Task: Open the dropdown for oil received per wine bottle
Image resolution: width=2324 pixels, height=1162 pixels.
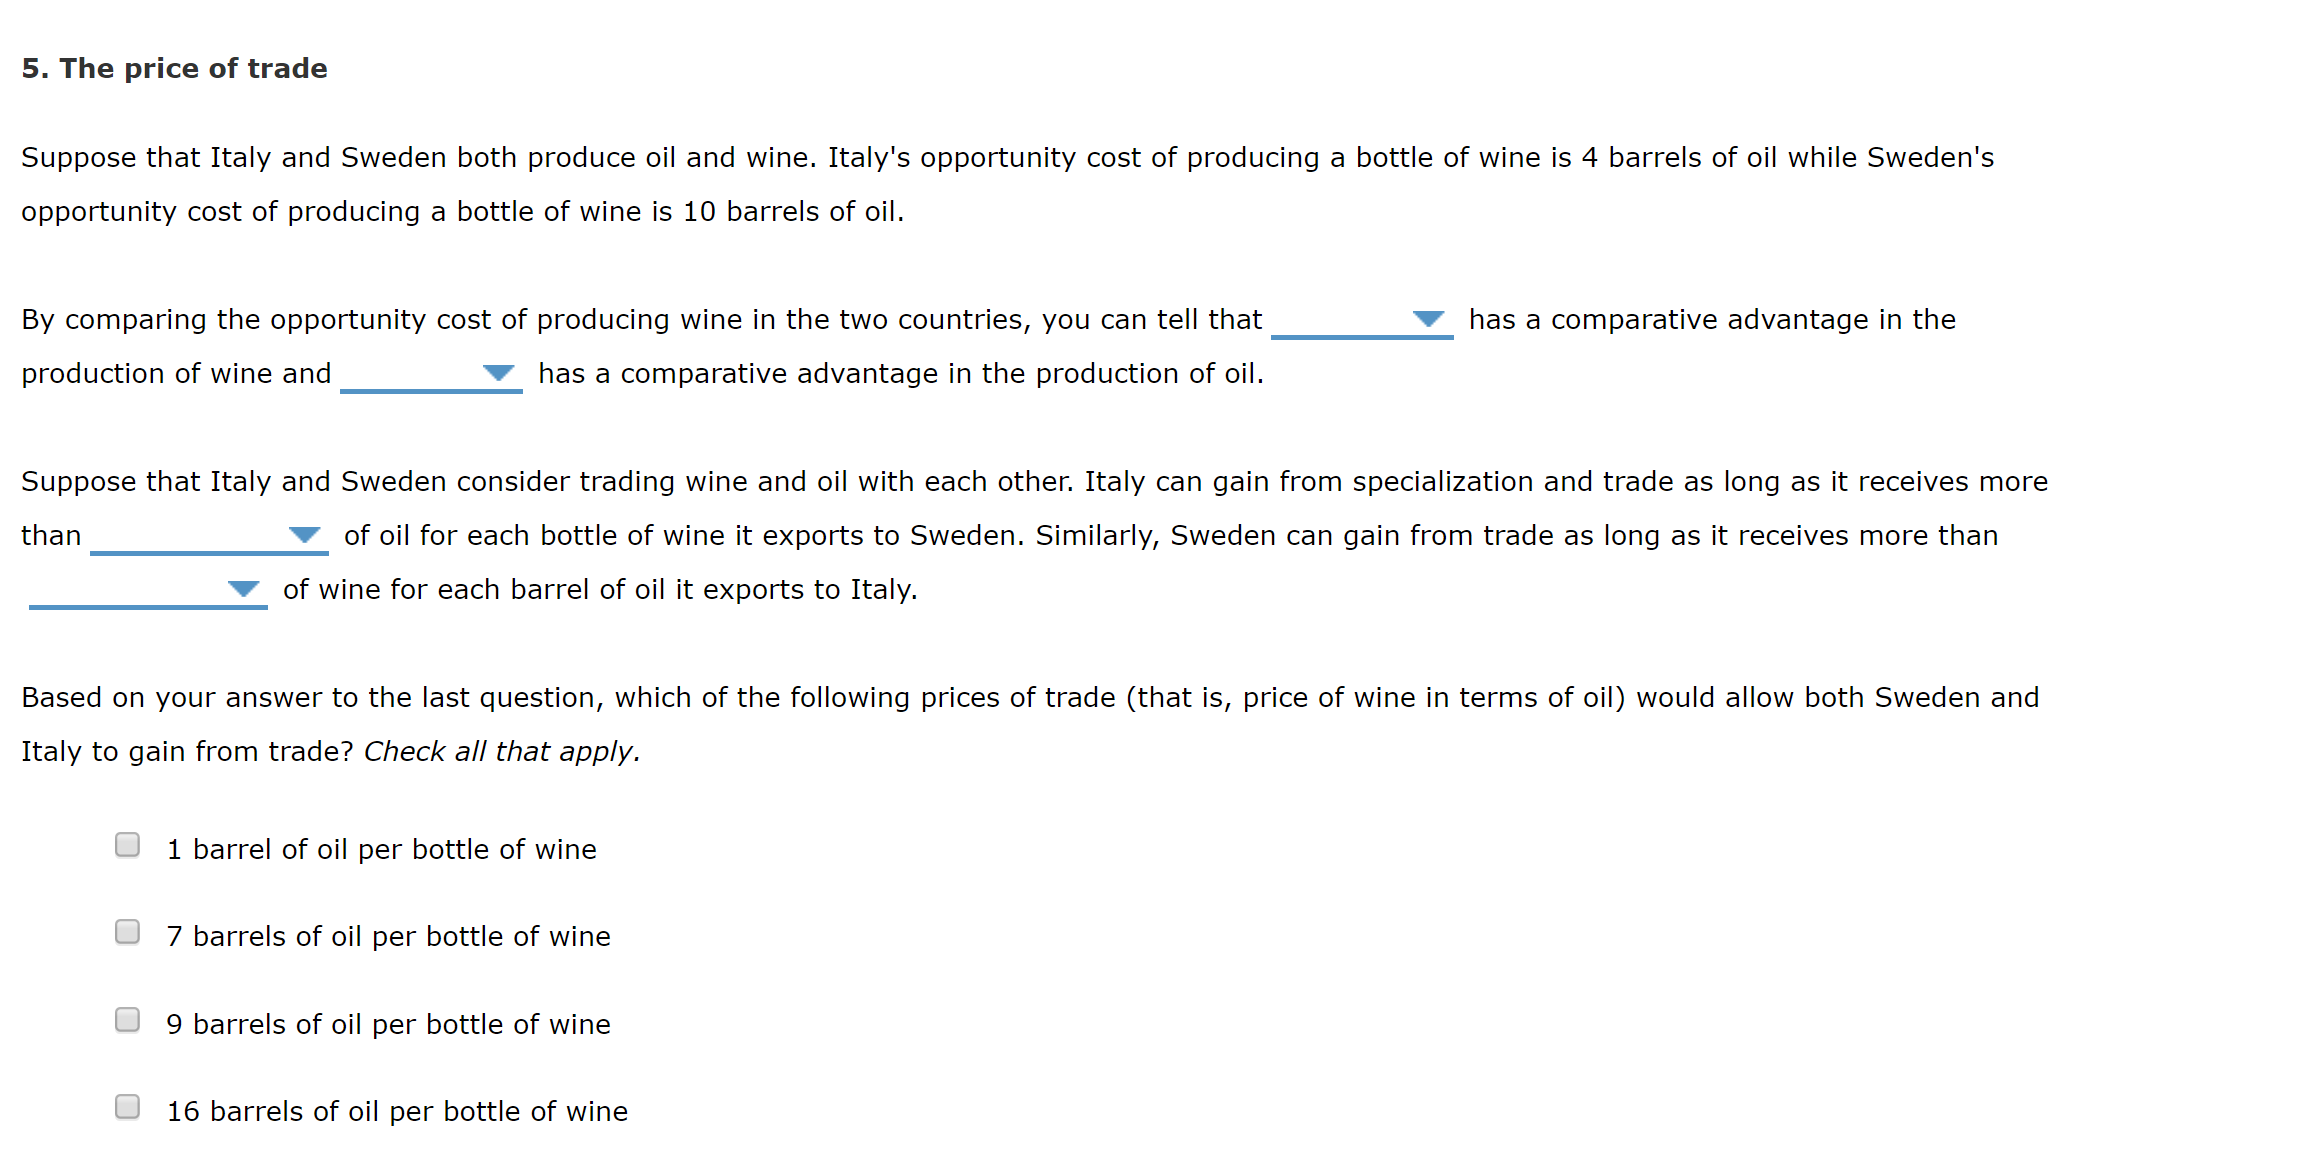Action: 305,535
